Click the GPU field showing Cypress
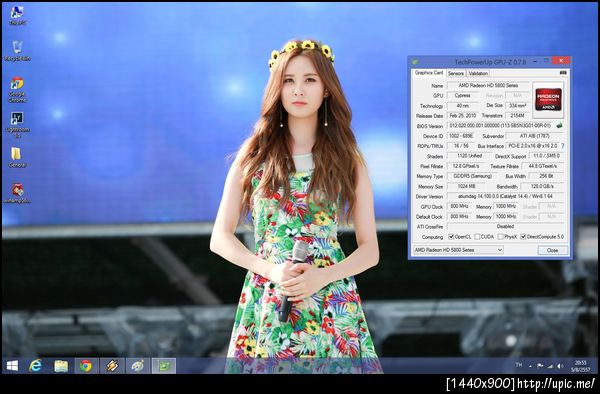The width and height of the screenshot is (600, 394). click(463, 96)
